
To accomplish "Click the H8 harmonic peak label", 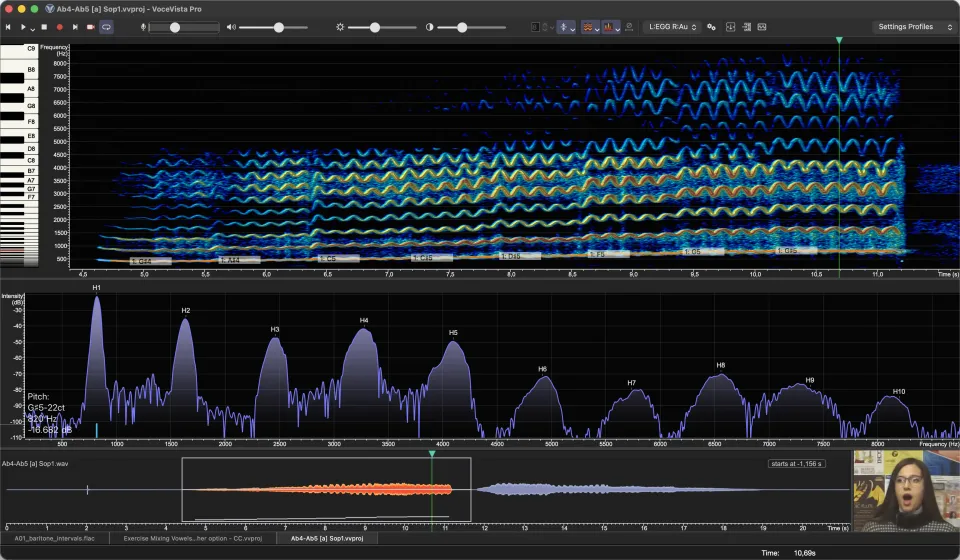I will pyautogui.click(x=721, y=365).
